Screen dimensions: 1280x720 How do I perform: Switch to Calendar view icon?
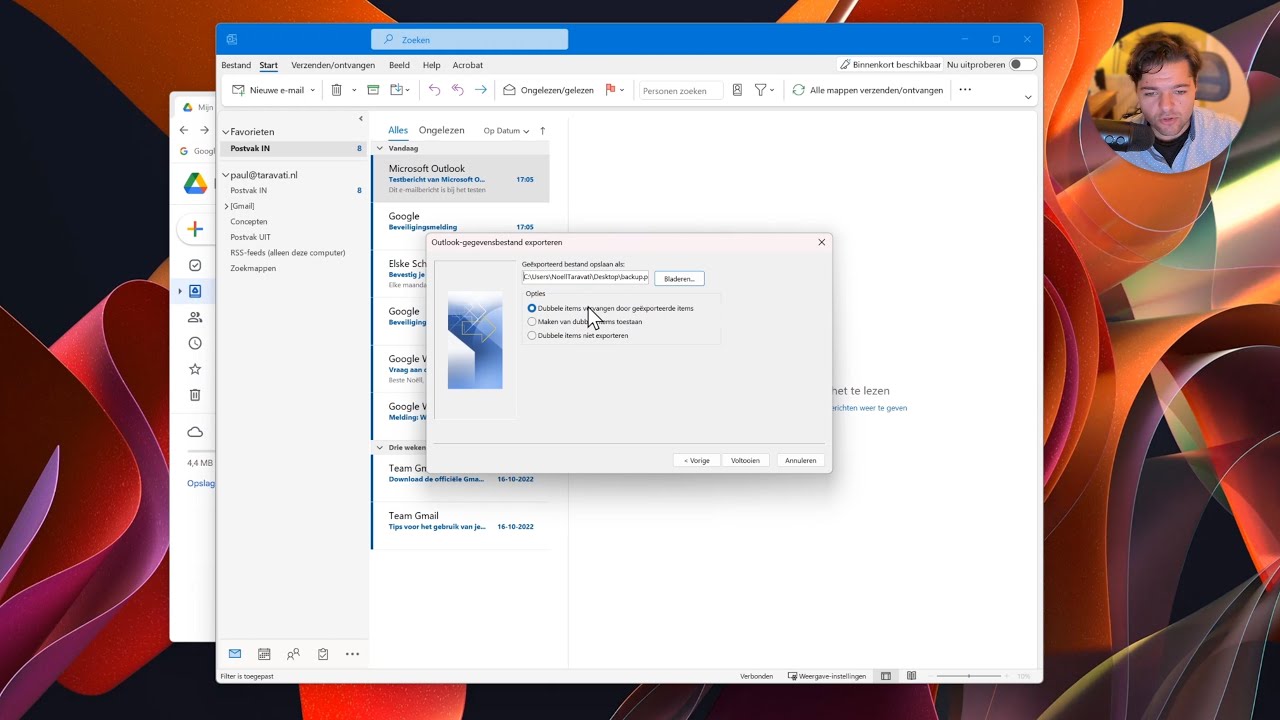tap(264, 654)
